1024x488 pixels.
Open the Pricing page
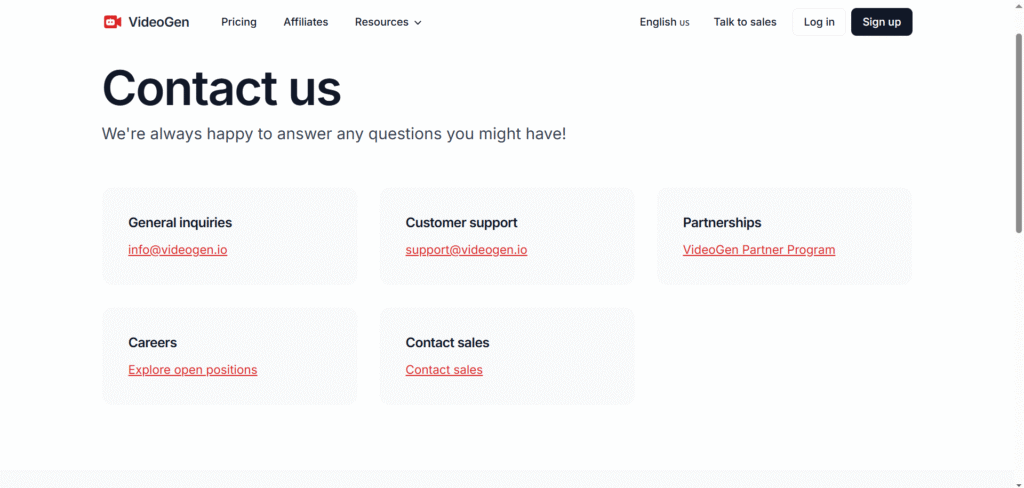[x=239, y=22]
